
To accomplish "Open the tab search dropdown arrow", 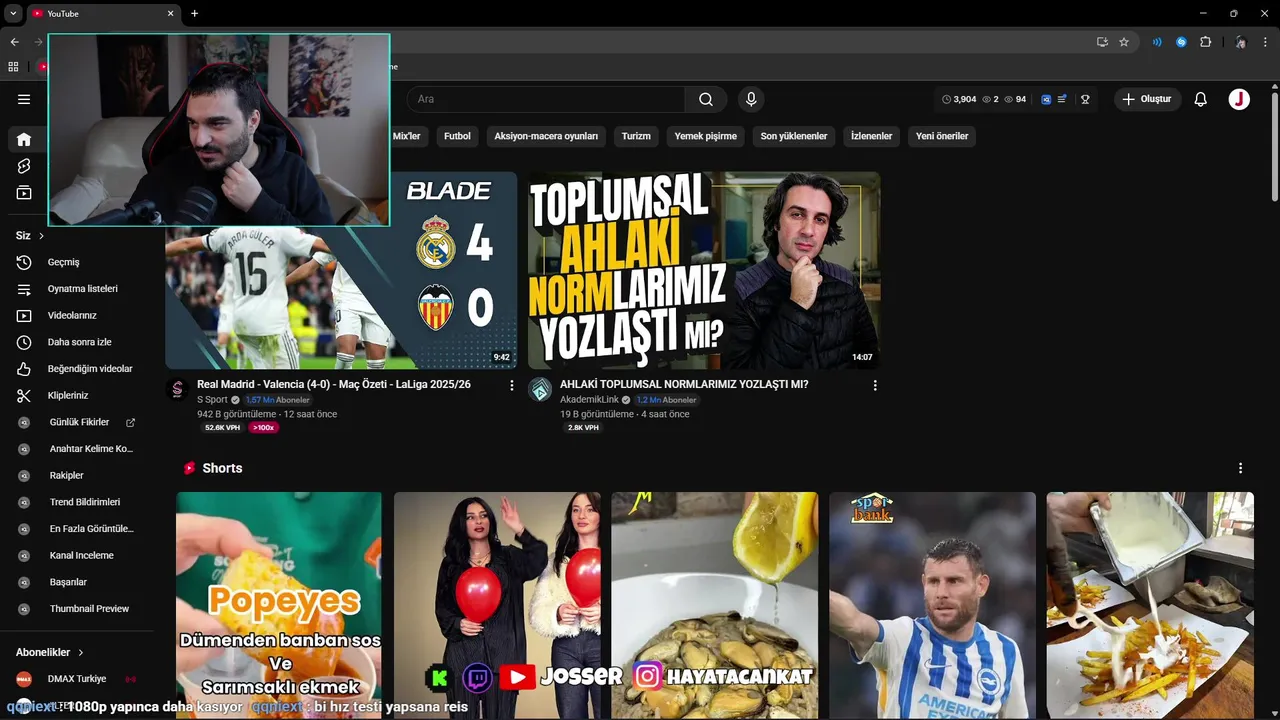I will (x=13, y=13).
